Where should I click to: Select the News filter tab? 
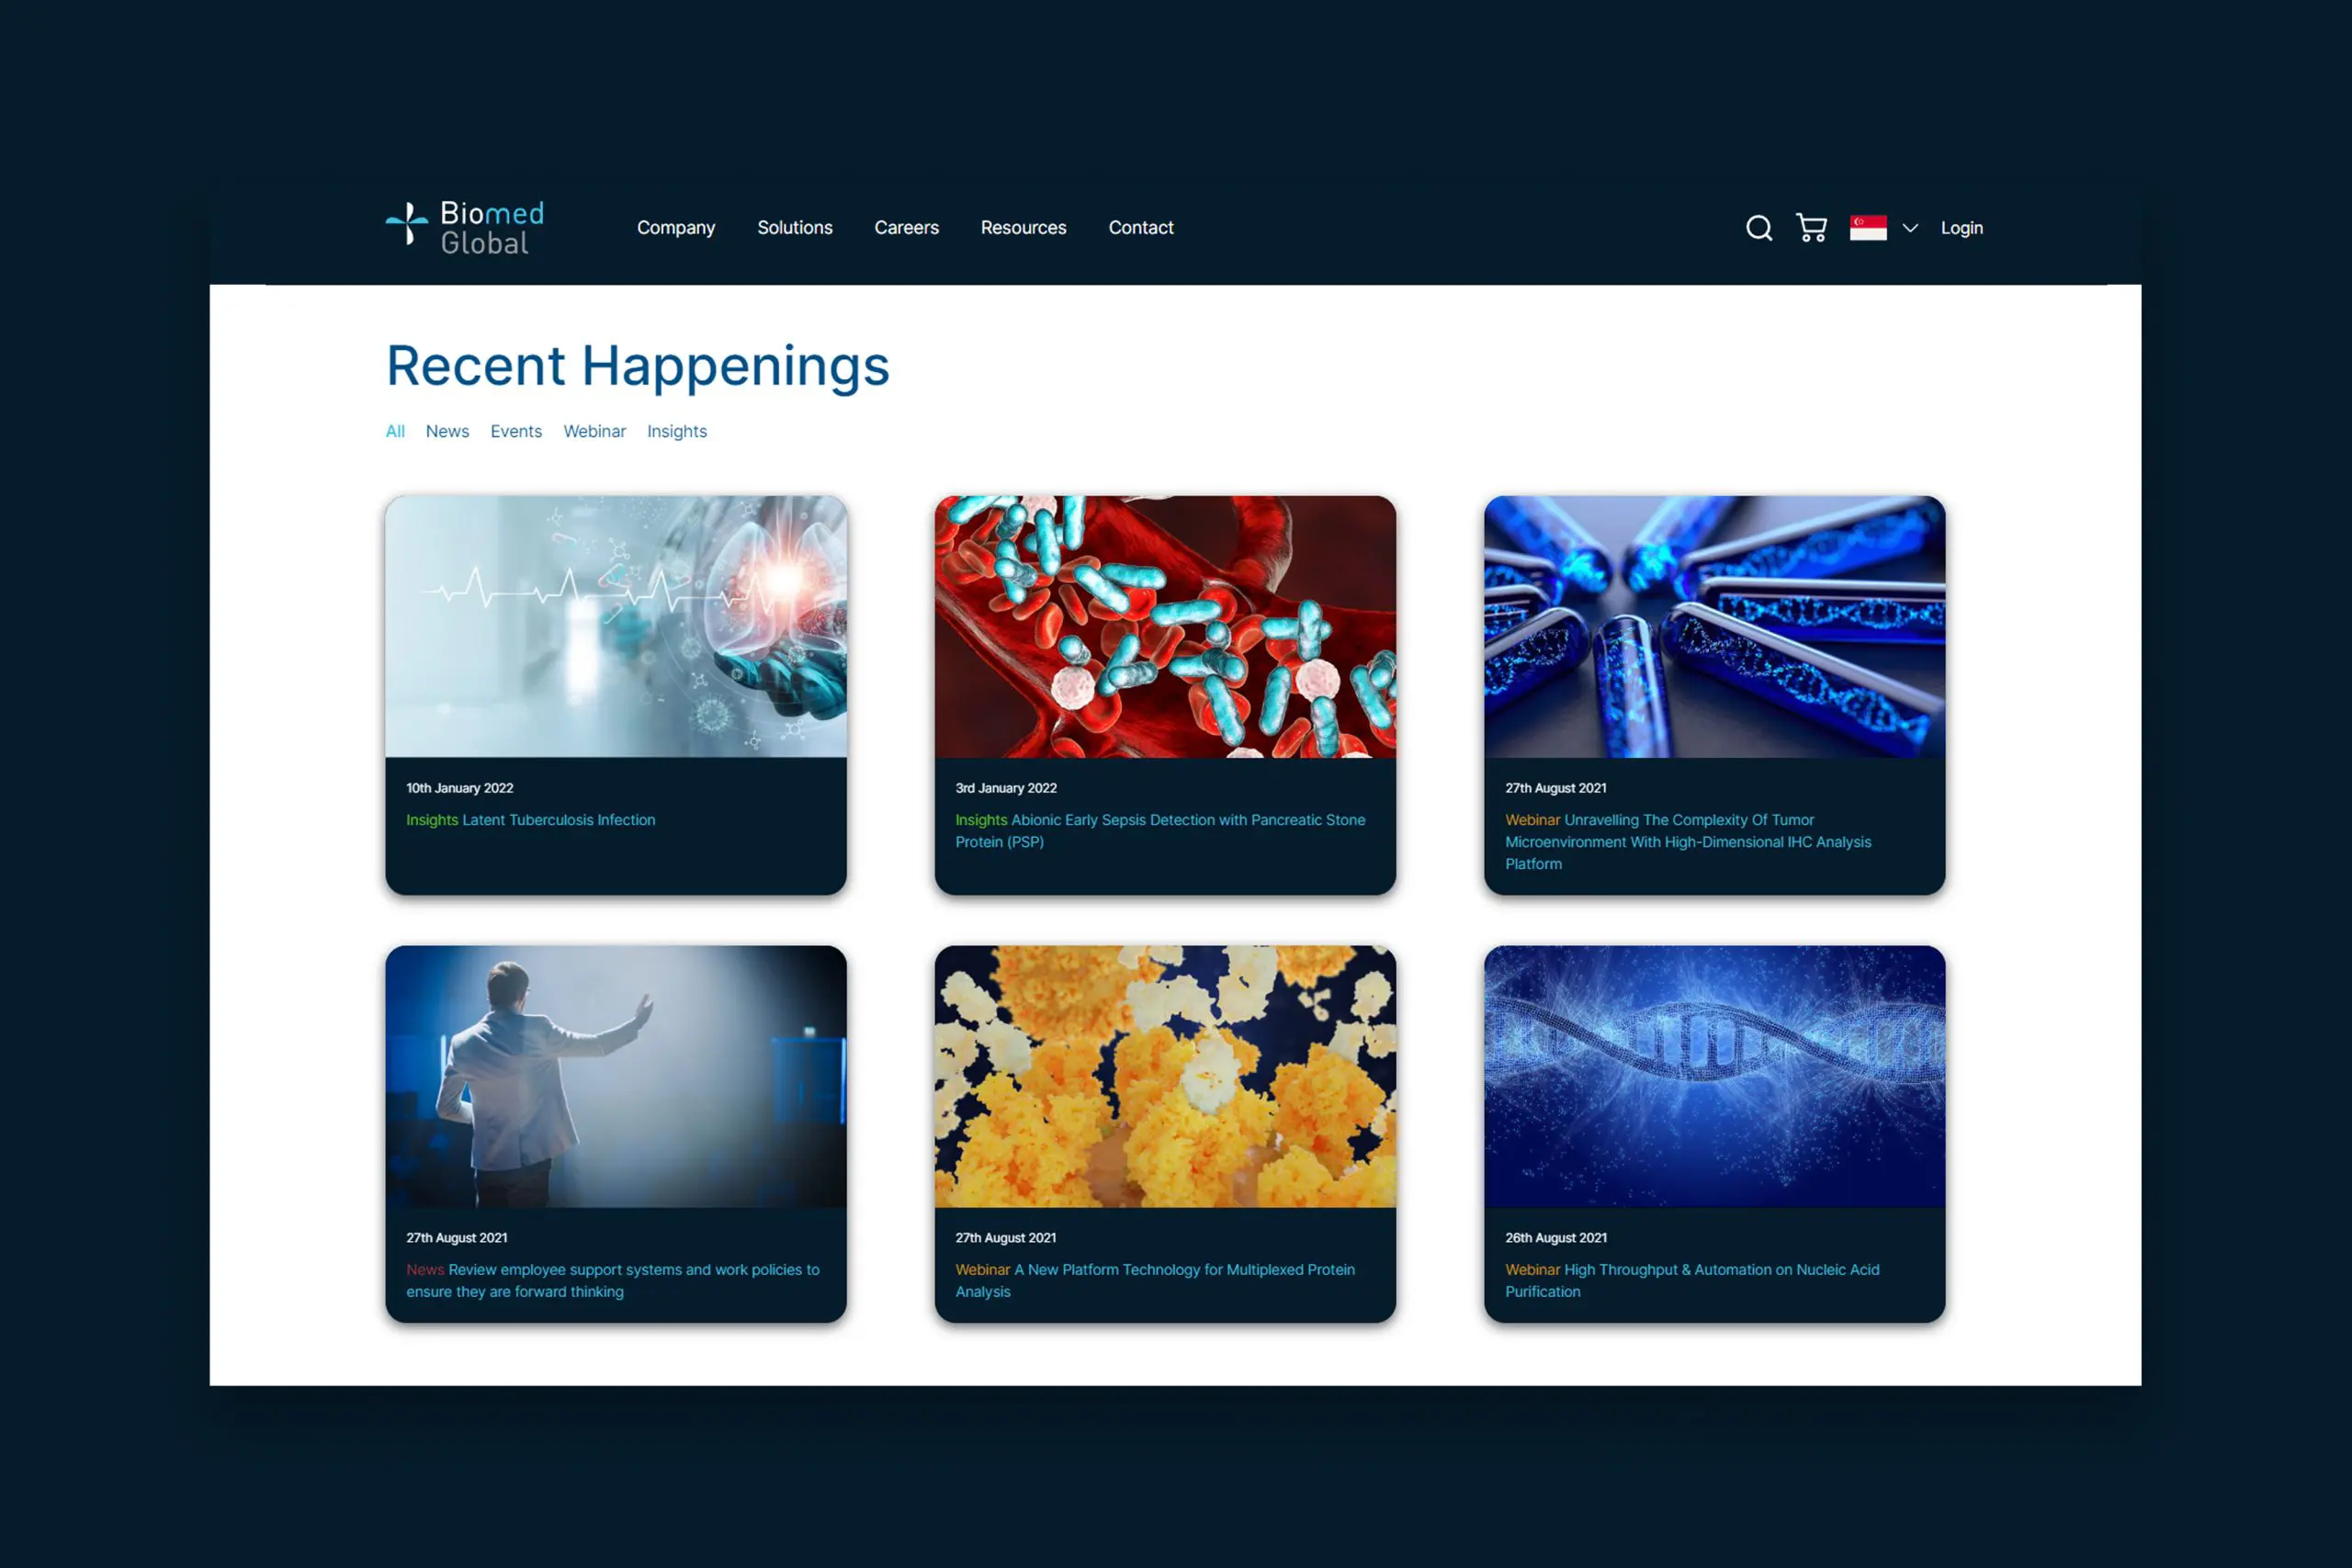click(x=447, y=431)
